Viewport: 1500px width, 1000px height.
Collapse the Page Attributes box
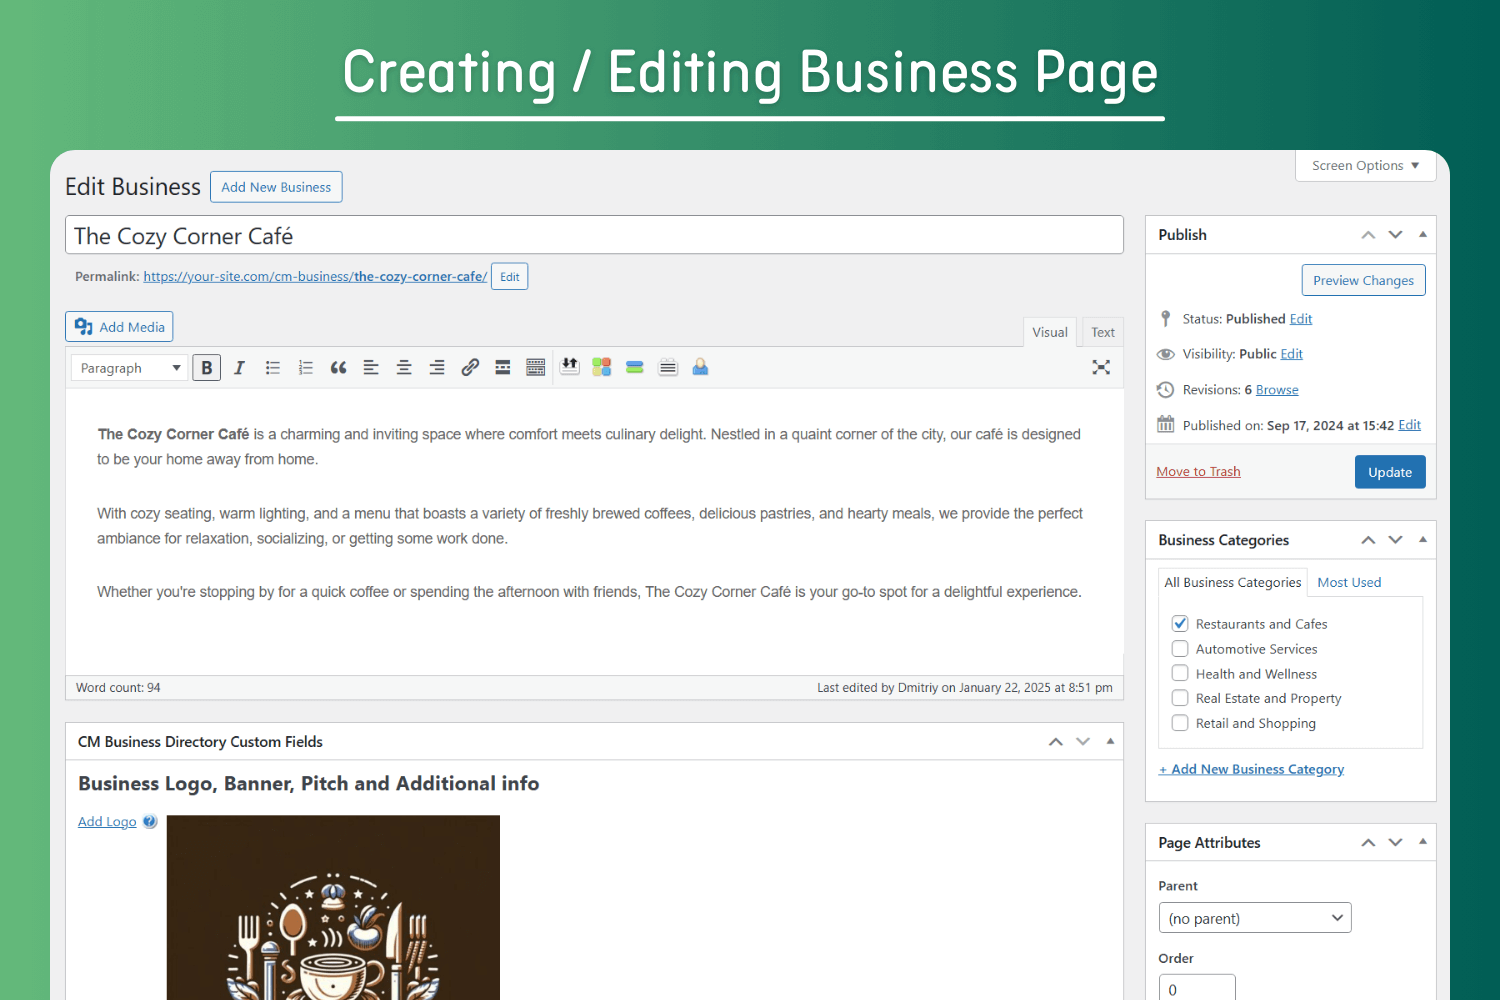click(1423, 842)
